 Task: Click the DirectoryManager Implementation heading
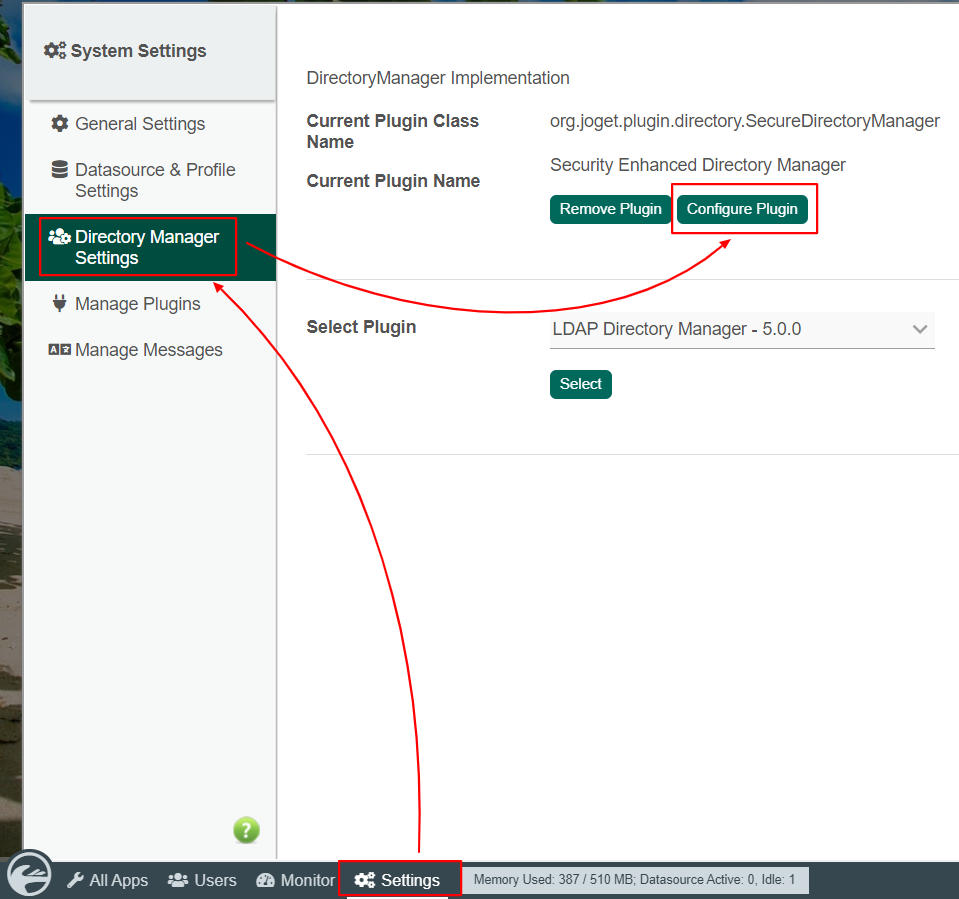click(x=438, y=78)
